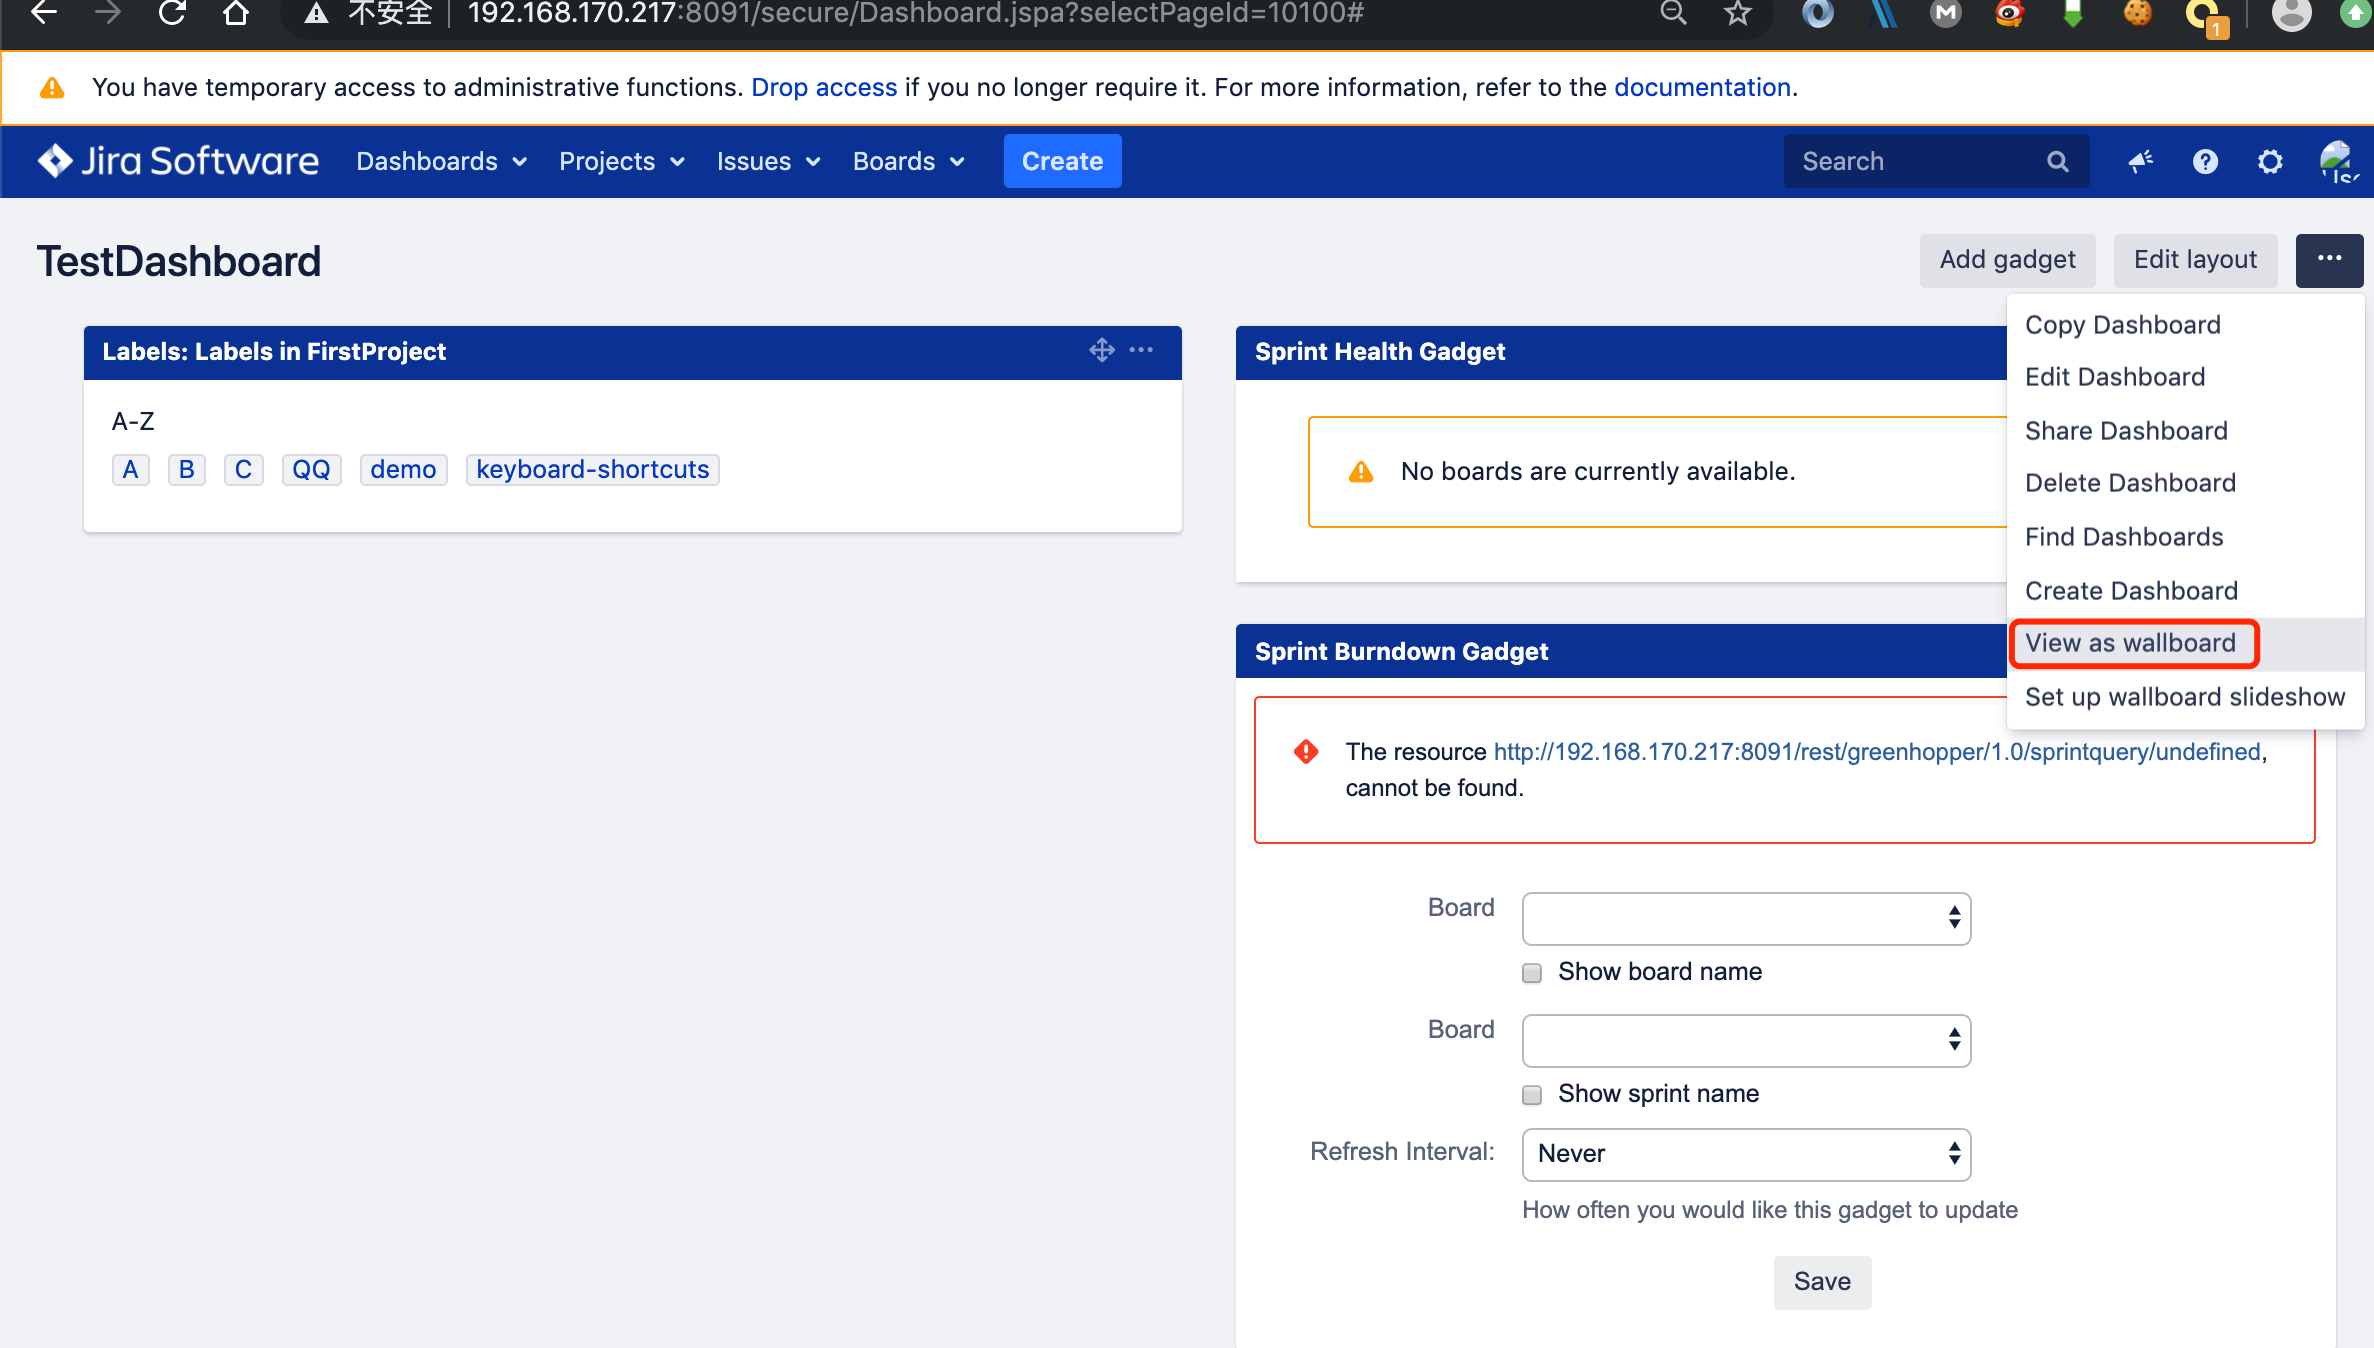
Task: Click the label A
Action: click(x=130, y=470)
